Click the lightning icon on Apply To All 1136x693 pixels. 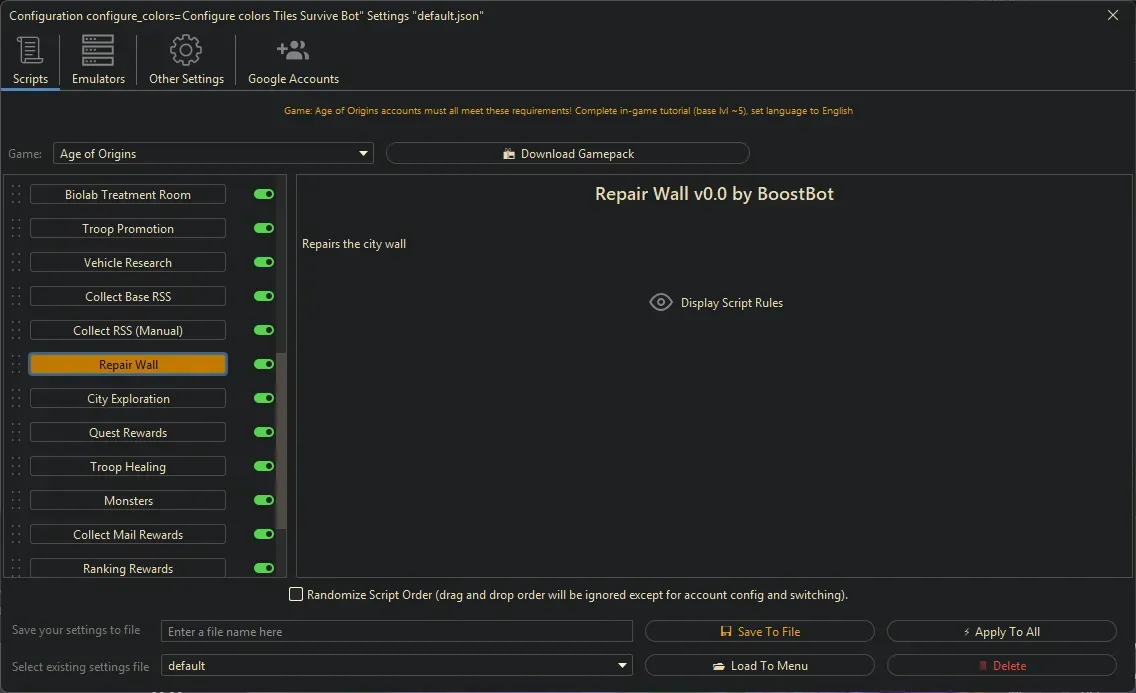(x=967, y=631)
